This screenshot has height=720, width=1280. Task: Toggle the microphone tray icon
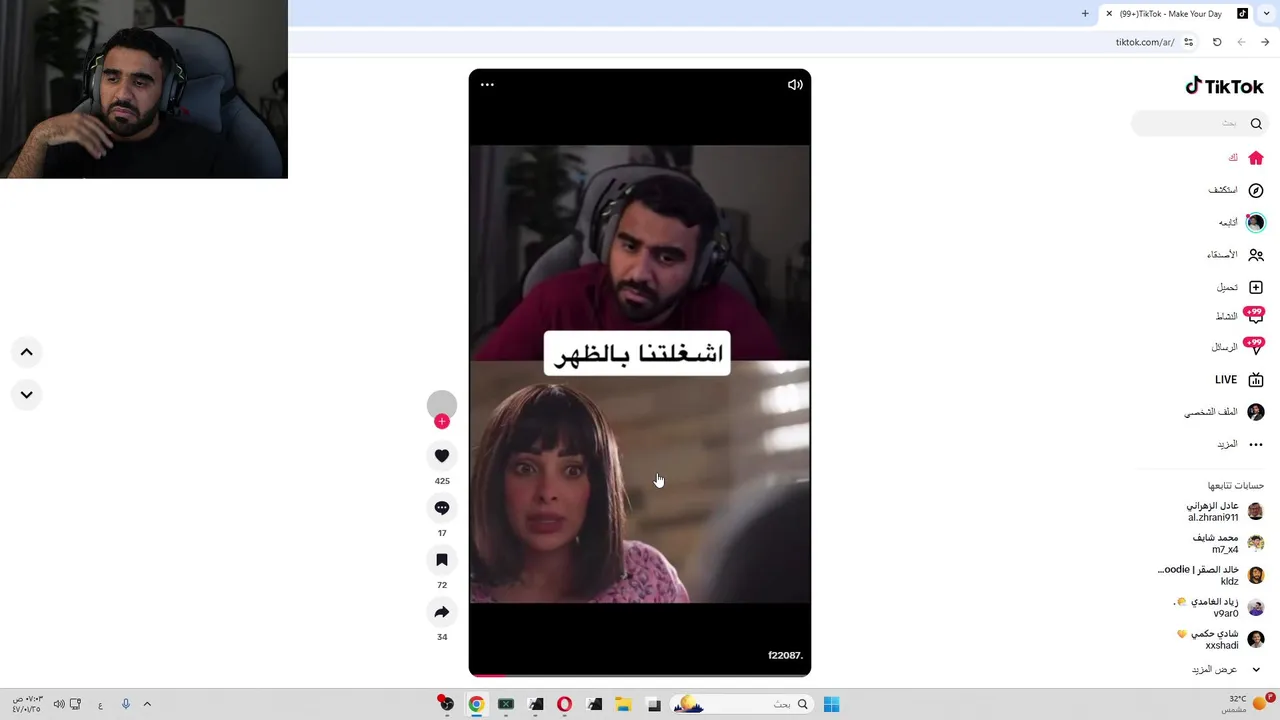coord(125,705)
